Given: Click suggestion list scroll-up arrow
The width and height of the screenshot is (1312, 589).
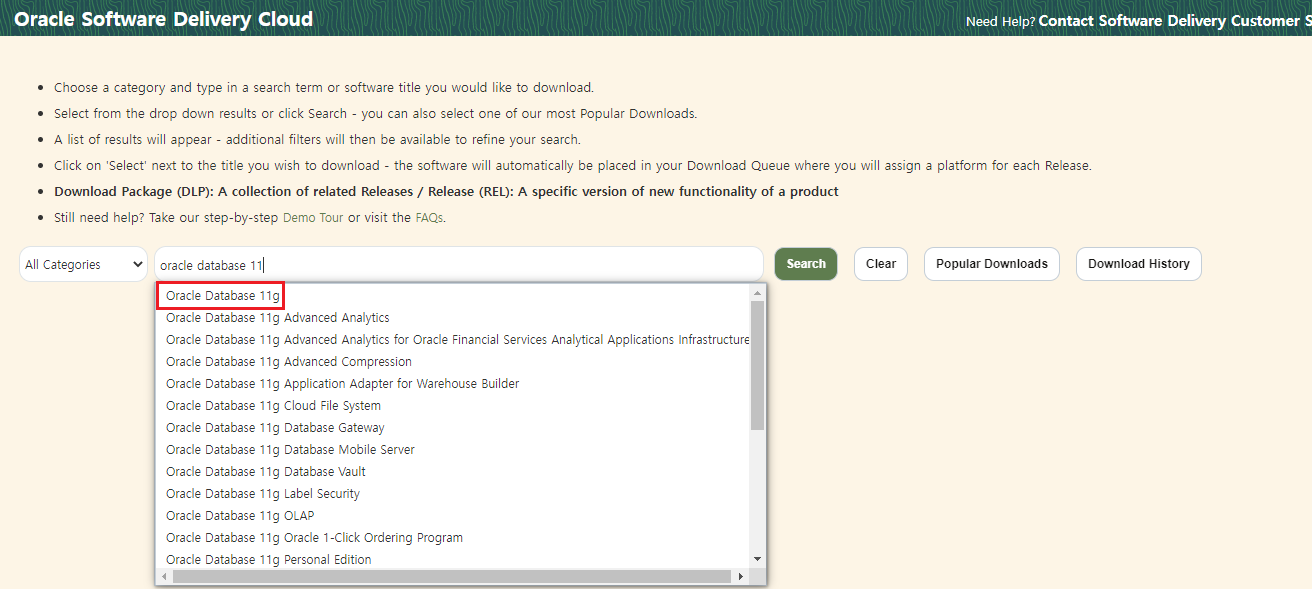Looking at the screenshot, I should [757, 293].
